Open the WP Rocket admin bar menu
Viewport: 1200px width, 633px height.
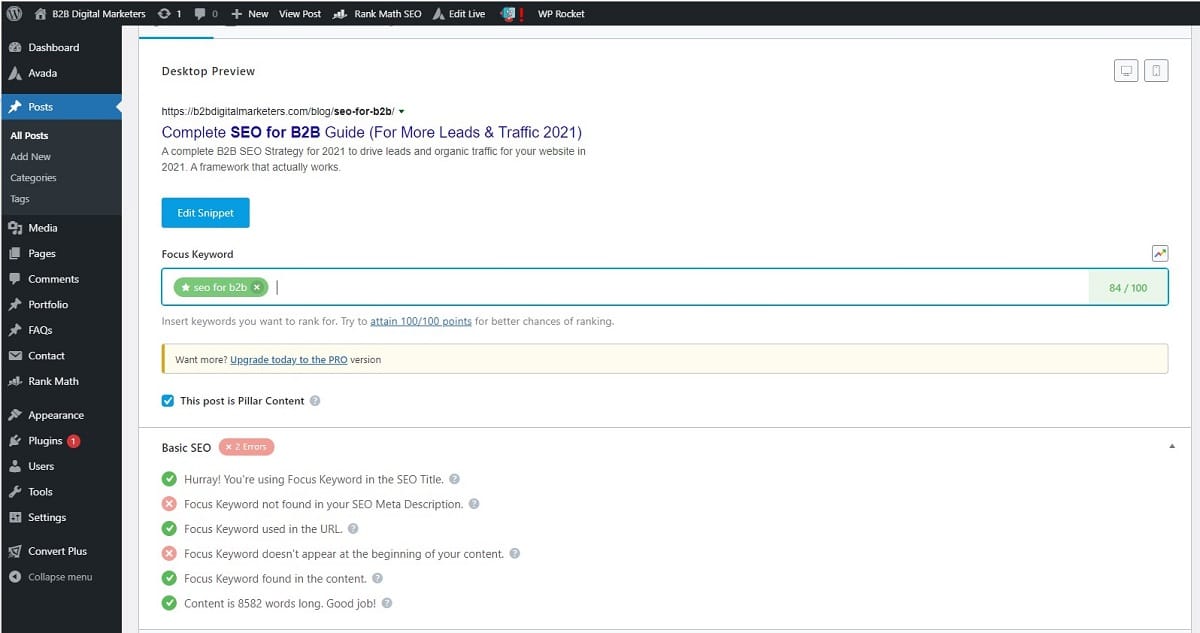point(561,14)
